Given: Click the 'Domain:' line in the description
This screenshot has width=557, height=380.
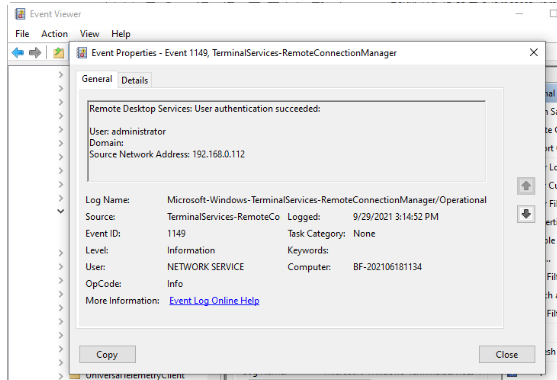Looking at the screenshot, I should pyautogui.click(x=107, y=143).
